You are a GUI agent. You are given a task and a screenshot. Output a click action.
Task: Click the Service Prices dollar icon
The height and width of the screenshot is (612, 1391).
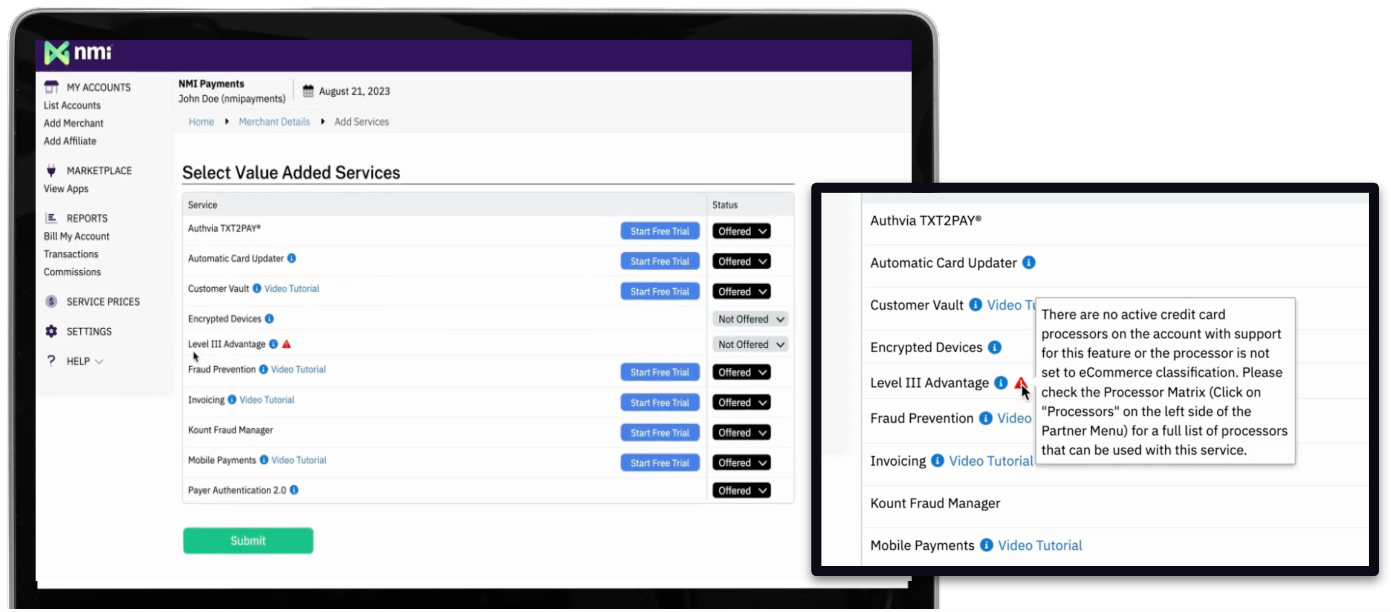51,301
